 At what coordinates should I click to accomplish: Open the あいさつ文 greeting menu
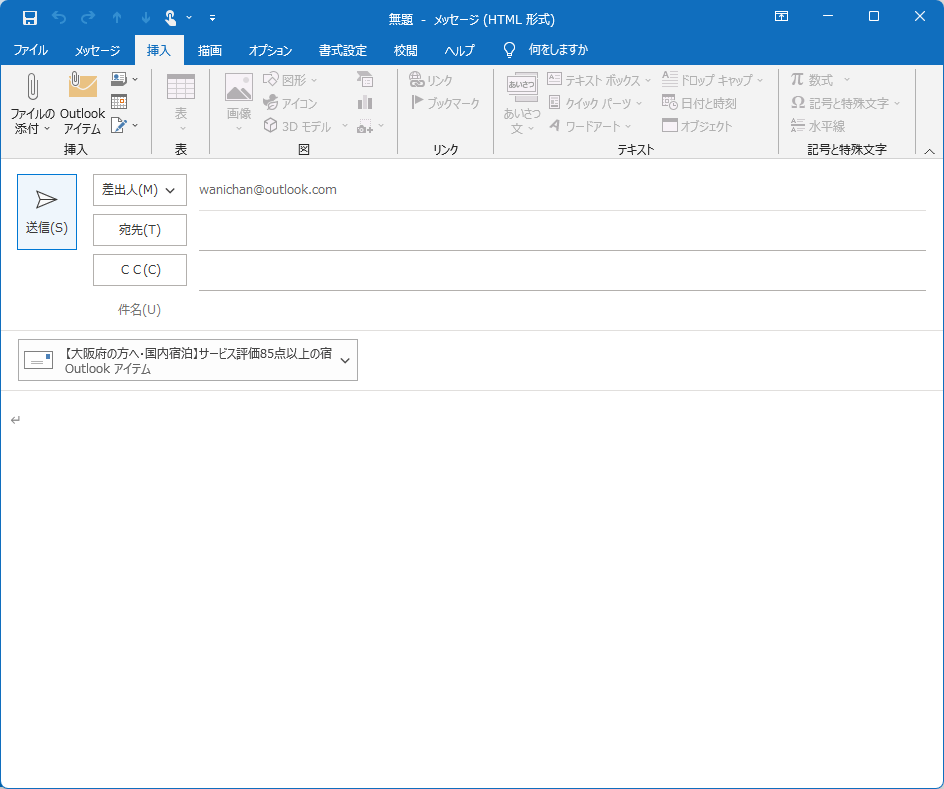[521, 104]
